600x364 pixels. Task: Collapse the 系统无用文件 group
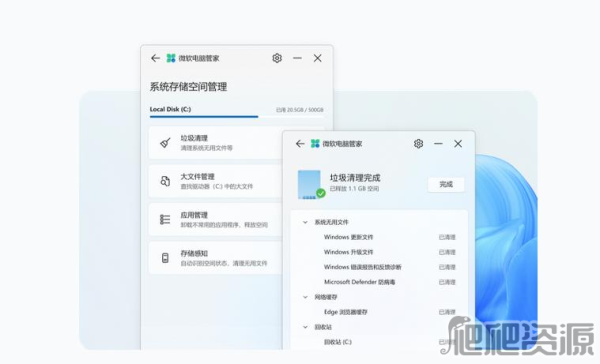305,222
